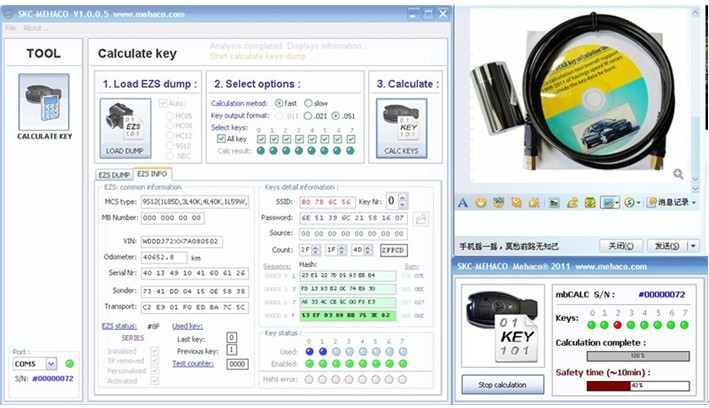Toggle the All key checkbox
Image resolution: width=709 pixels, height=408 pixels.
coord(221,139)
